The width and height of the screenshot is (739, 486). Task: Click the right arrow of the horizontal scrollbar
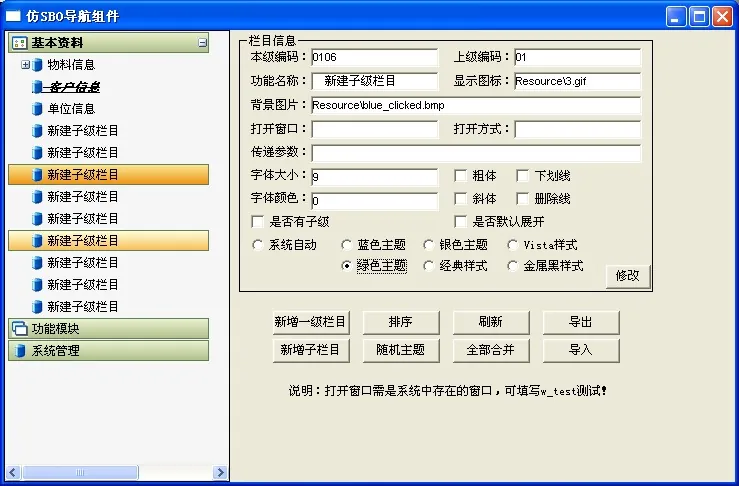click(220, 472)
